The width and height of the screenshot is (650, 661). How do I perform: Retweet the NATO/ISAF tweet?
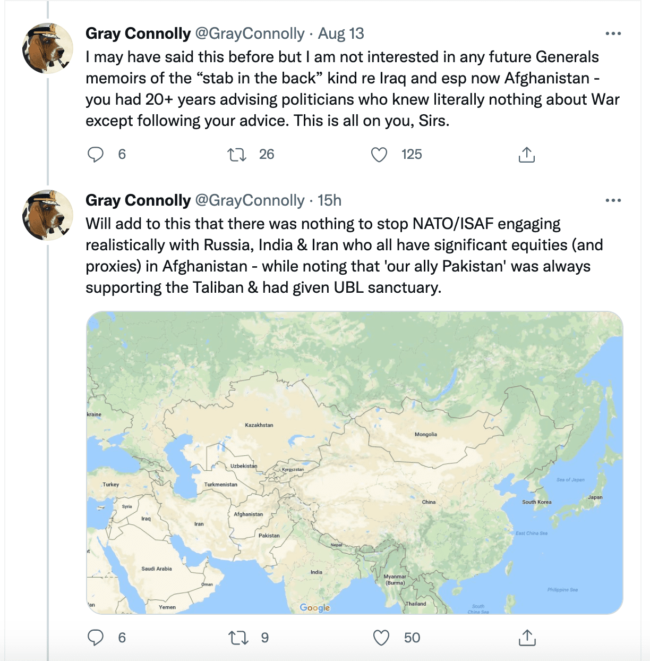click(x=237, y=637)
